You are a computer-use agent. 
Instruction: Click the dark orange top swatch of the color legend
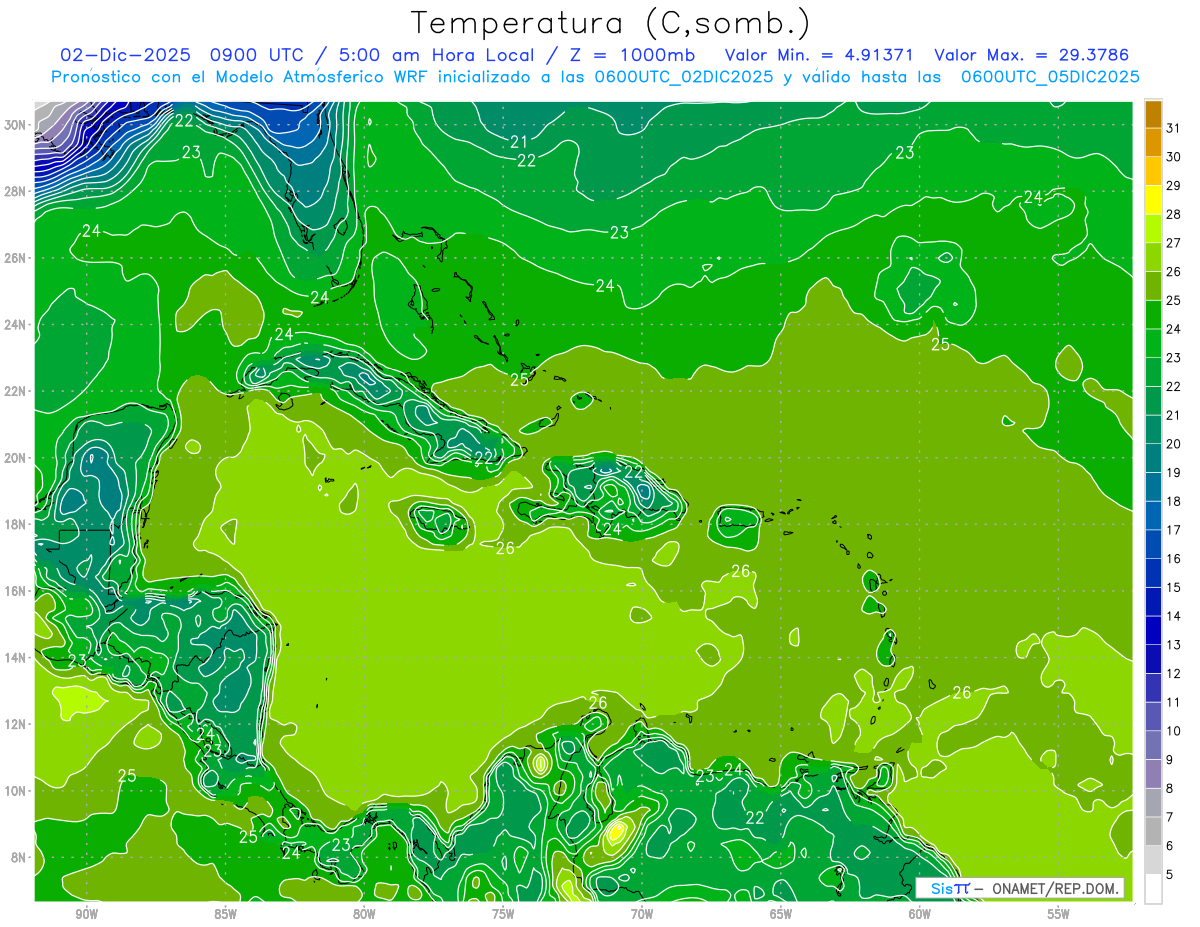pos(1153,114)
